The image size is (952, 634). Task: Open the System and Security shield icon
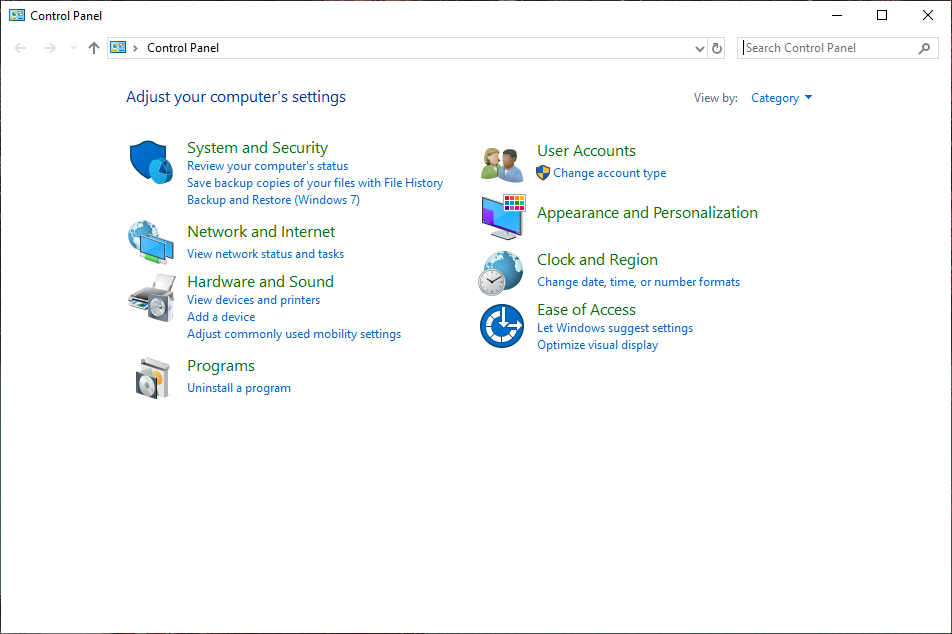click(x=151, y=162)
